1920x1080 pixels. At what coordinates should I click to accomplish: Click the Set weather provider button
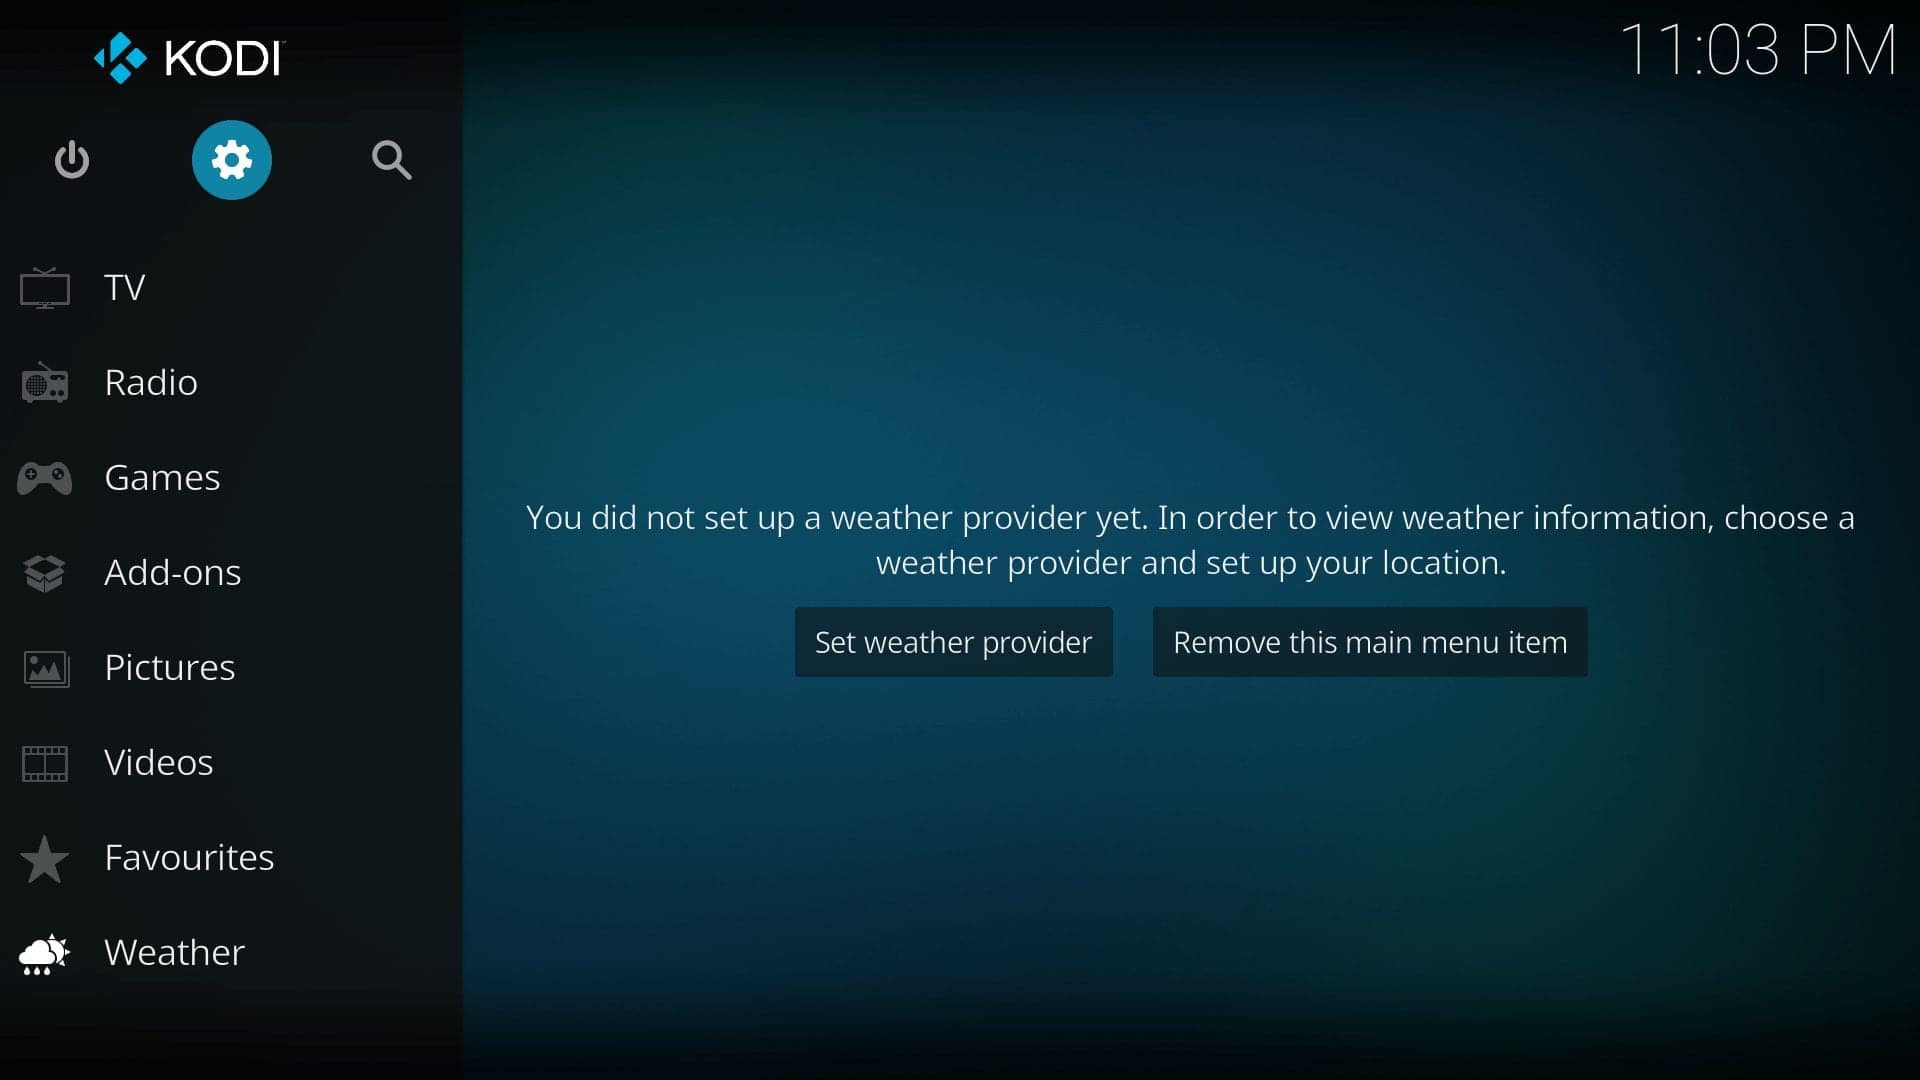point(953,641)
